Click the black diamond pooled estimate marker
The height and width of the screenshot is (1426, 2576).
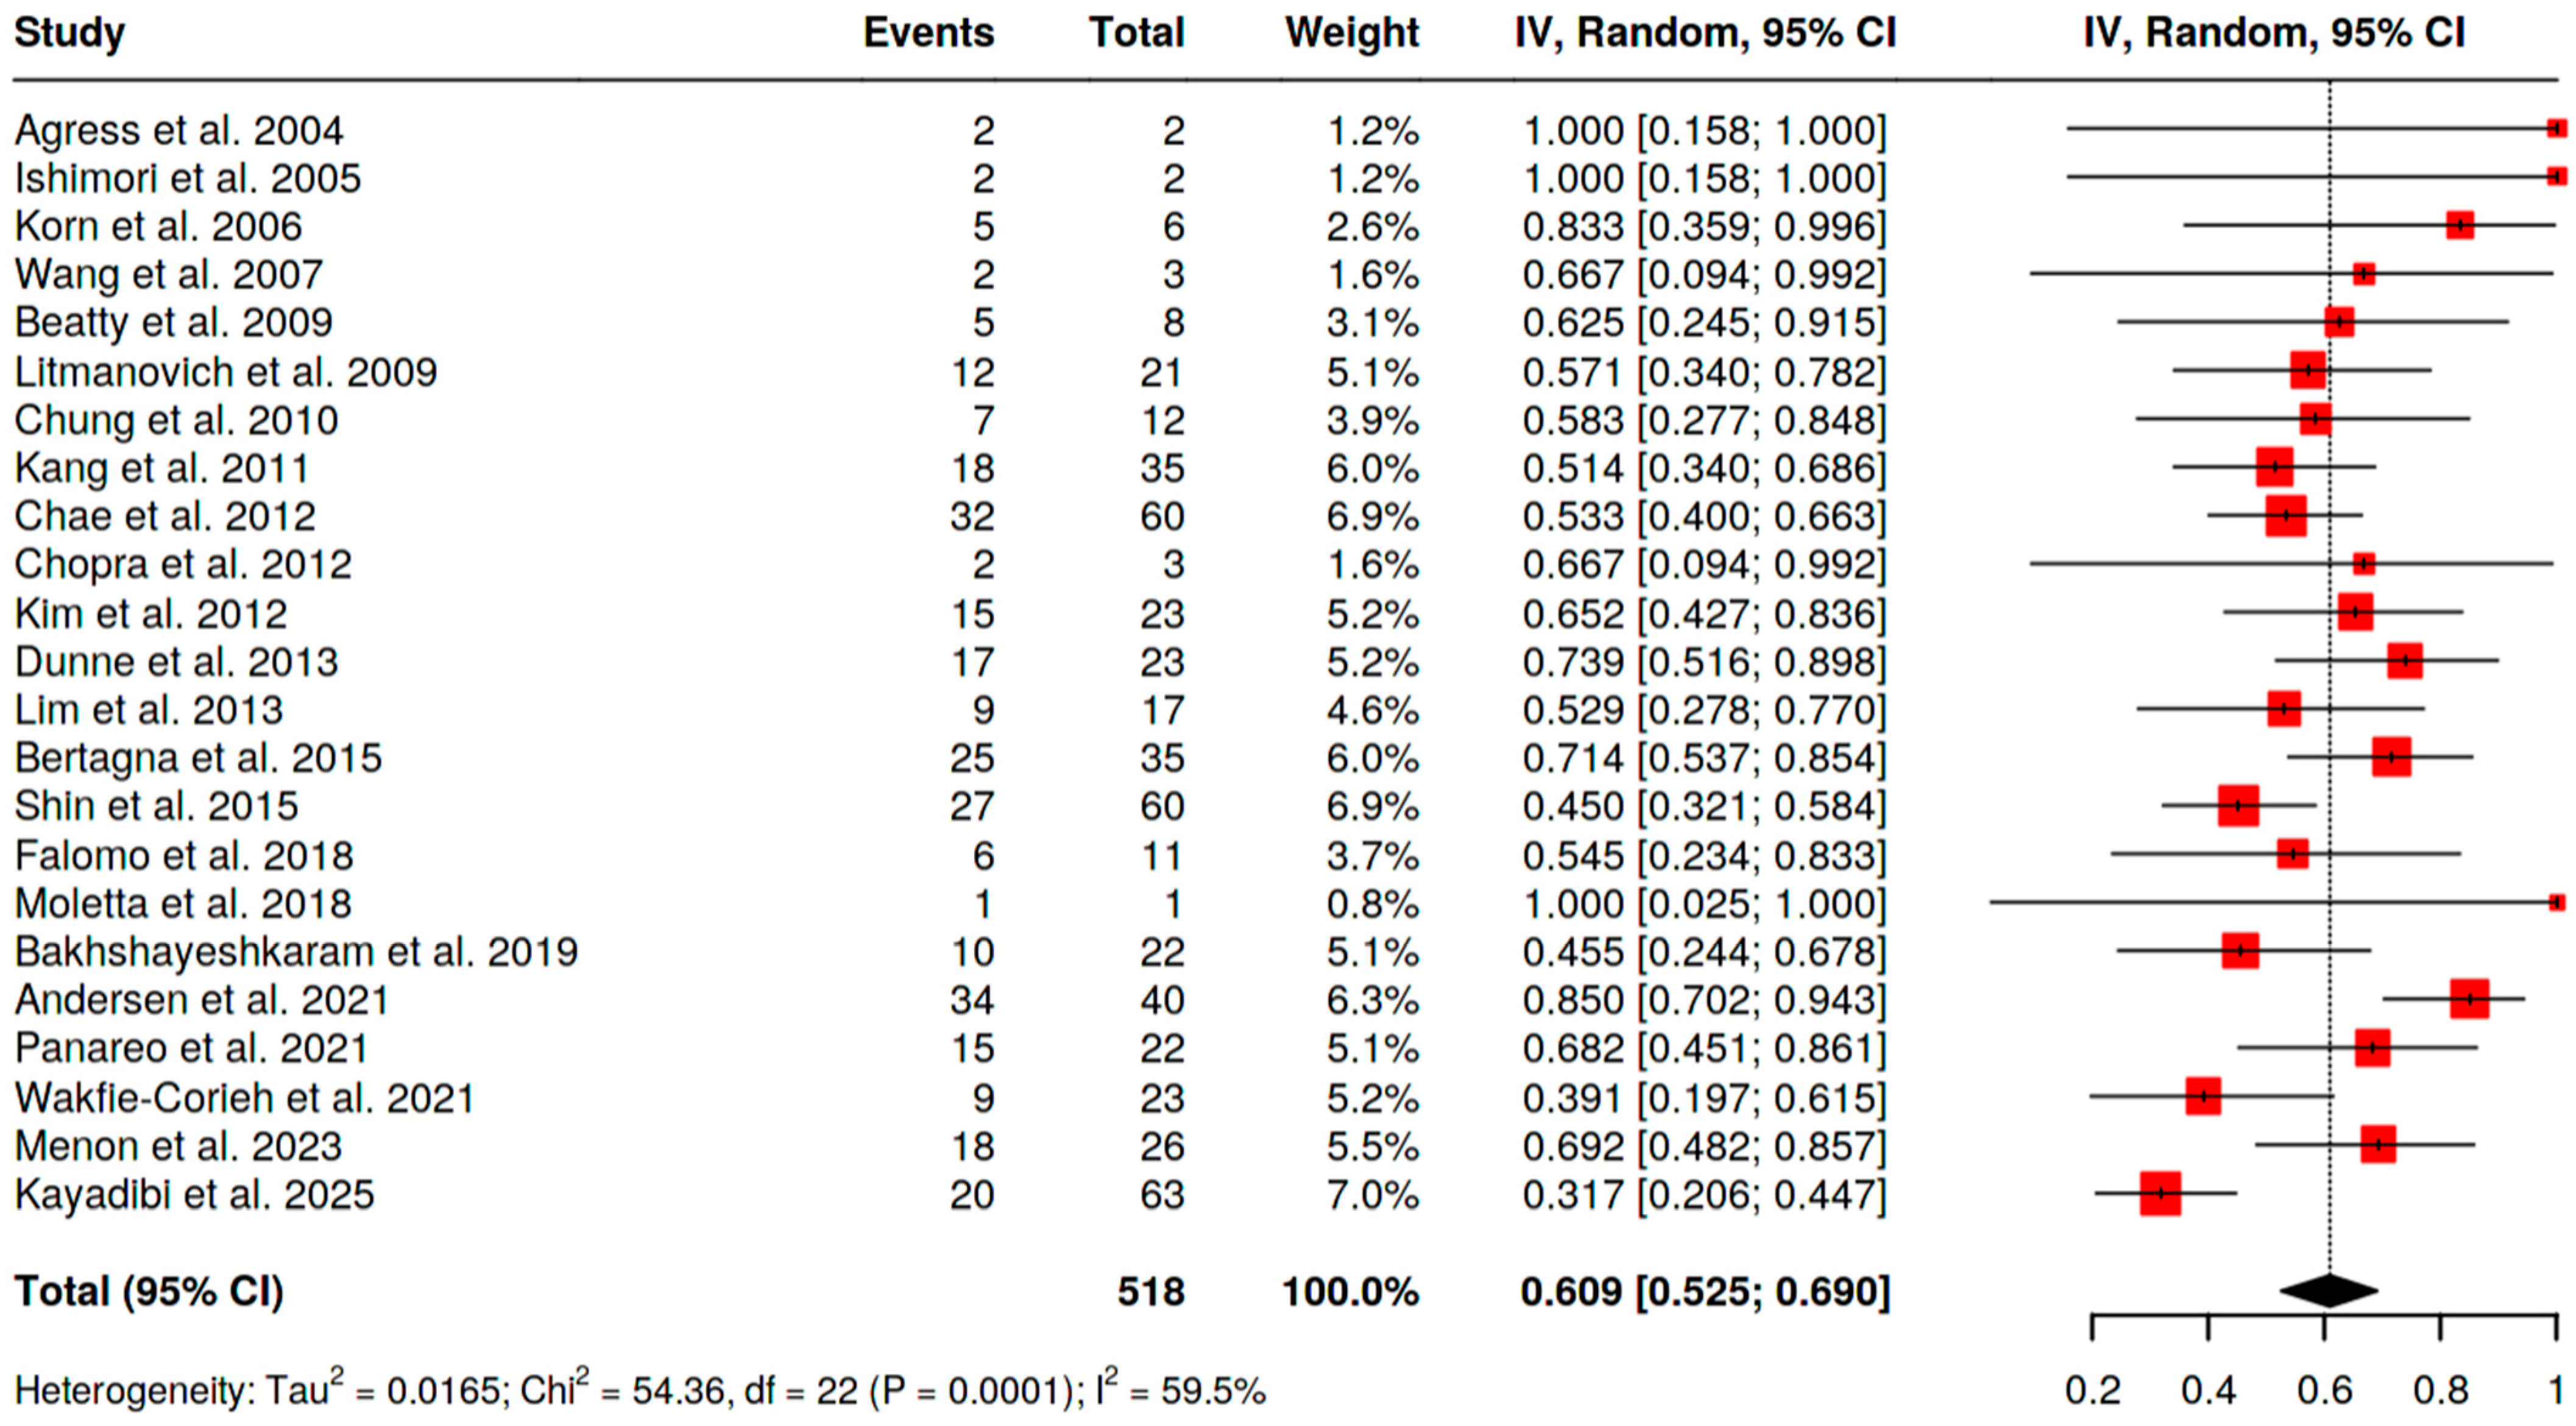[x=2329, y=1290]
